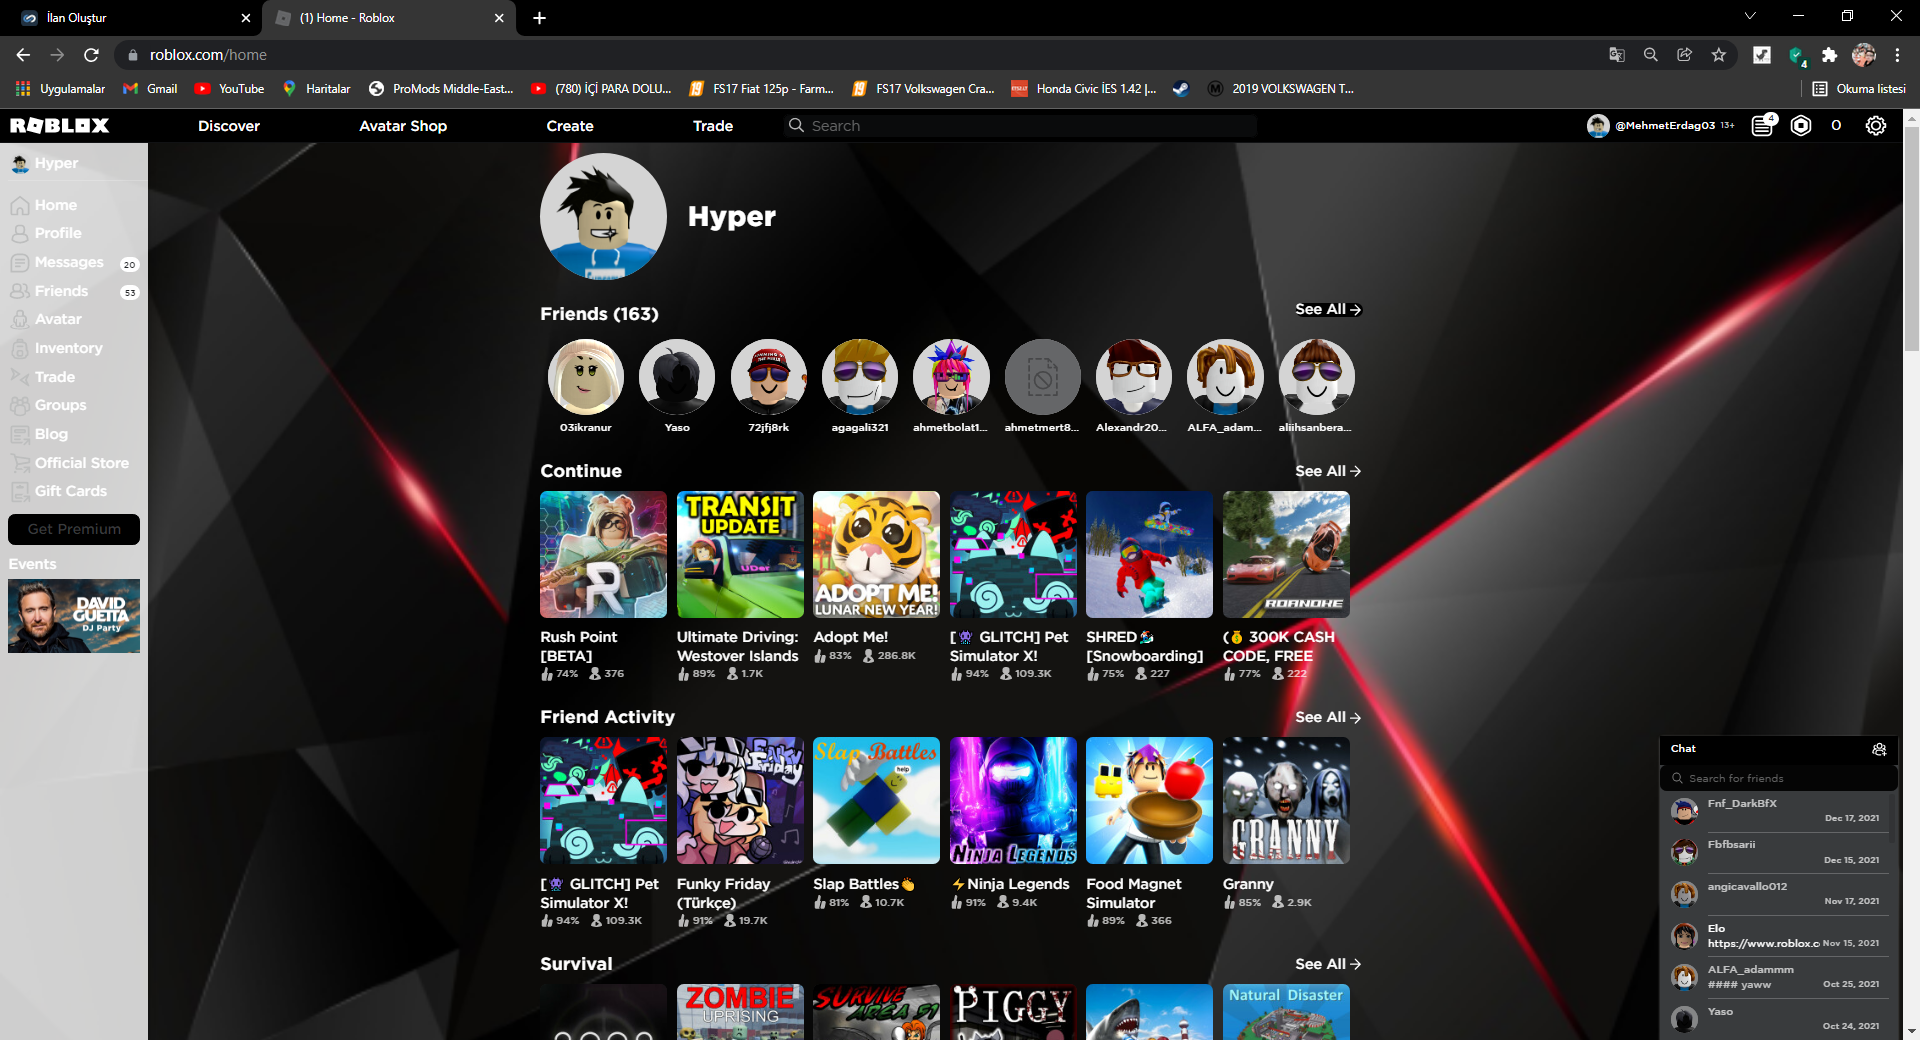
Task: Open friend agagali321's avatar
Action: 860,377
